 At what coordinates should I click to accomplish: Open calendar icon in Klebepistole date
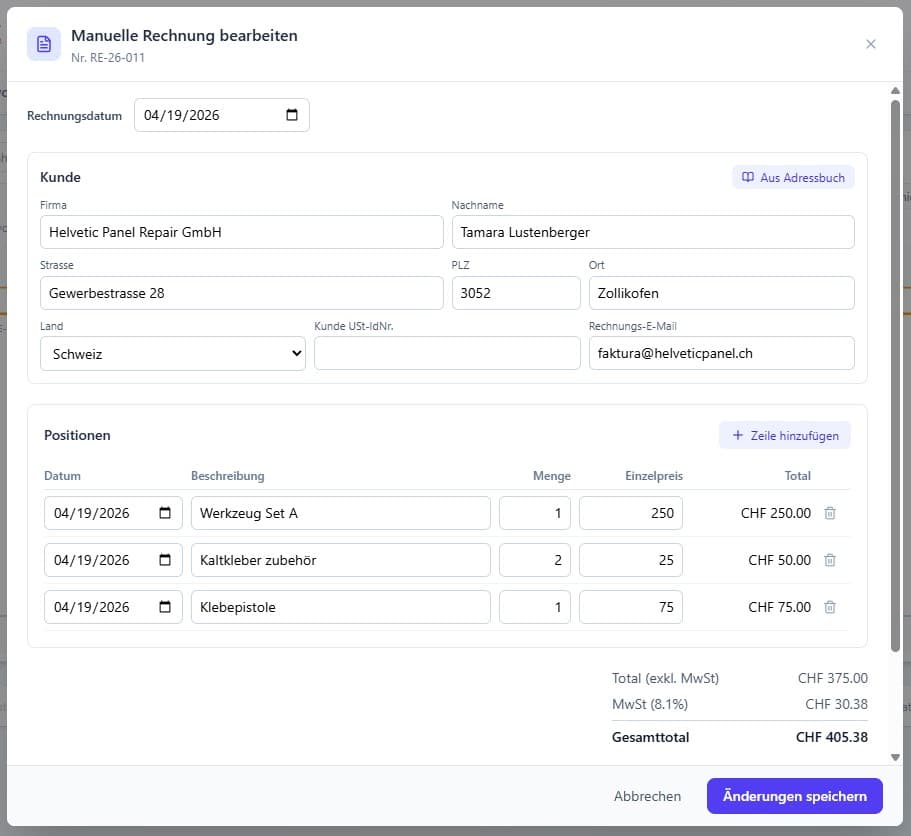(x=165, y=607)
